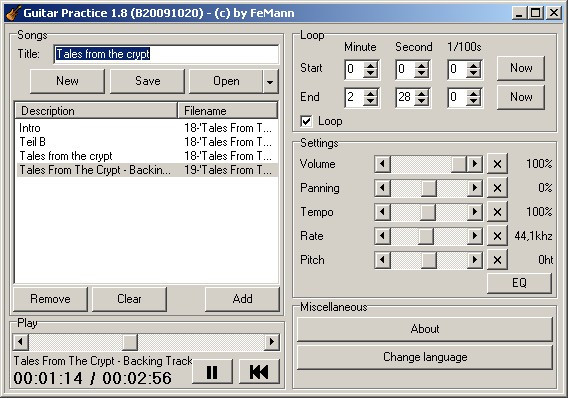Image resolution: width=568 pixels, height=398 pixels.
Task: Set loop Start to Now
Action: coord(521,68)
